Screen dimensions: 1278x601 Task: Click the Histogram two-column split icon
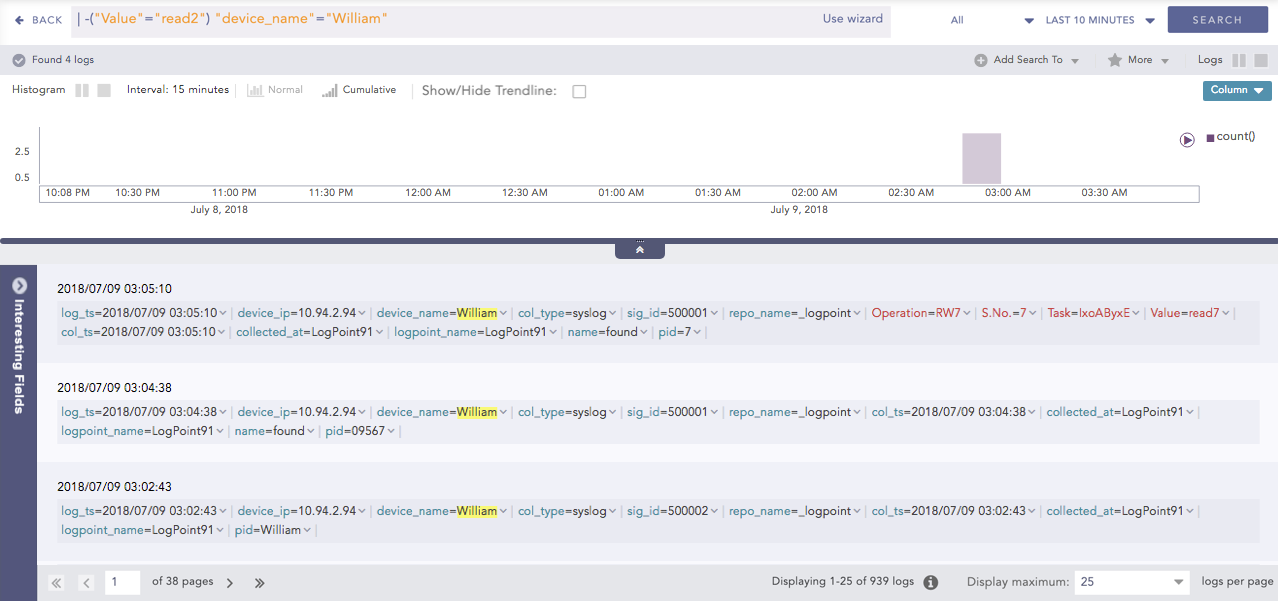click(82, 90)
